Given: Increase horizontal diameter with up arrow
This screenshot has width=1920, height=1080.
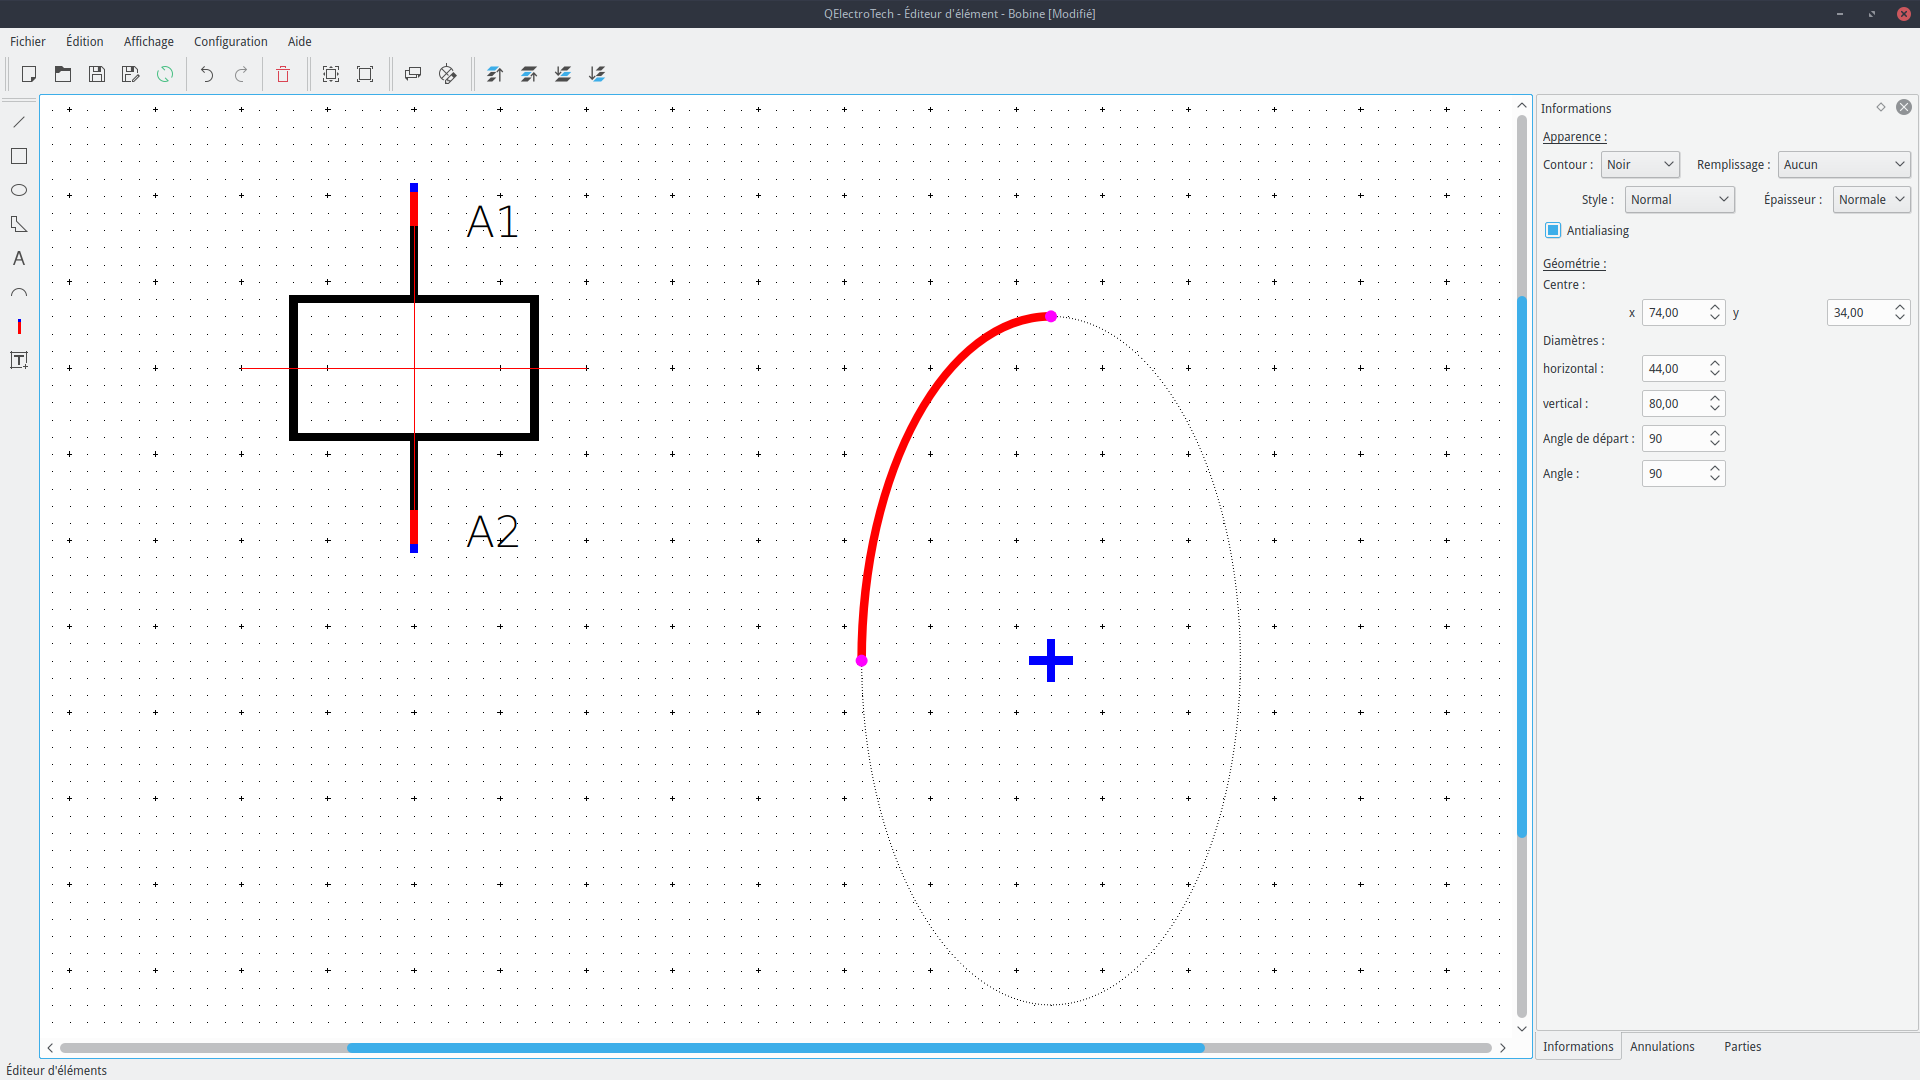Looking at the screenshot, I should click(x=1715, y=363).
